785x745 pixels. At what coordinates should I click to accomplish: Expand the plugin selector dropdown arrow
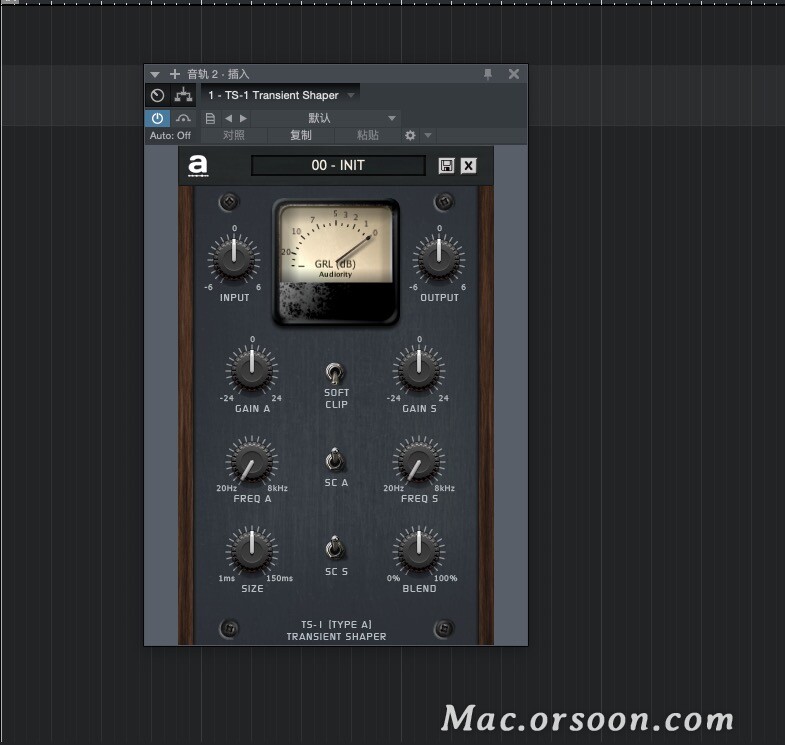pyautogui.click(x=351, y=95)
